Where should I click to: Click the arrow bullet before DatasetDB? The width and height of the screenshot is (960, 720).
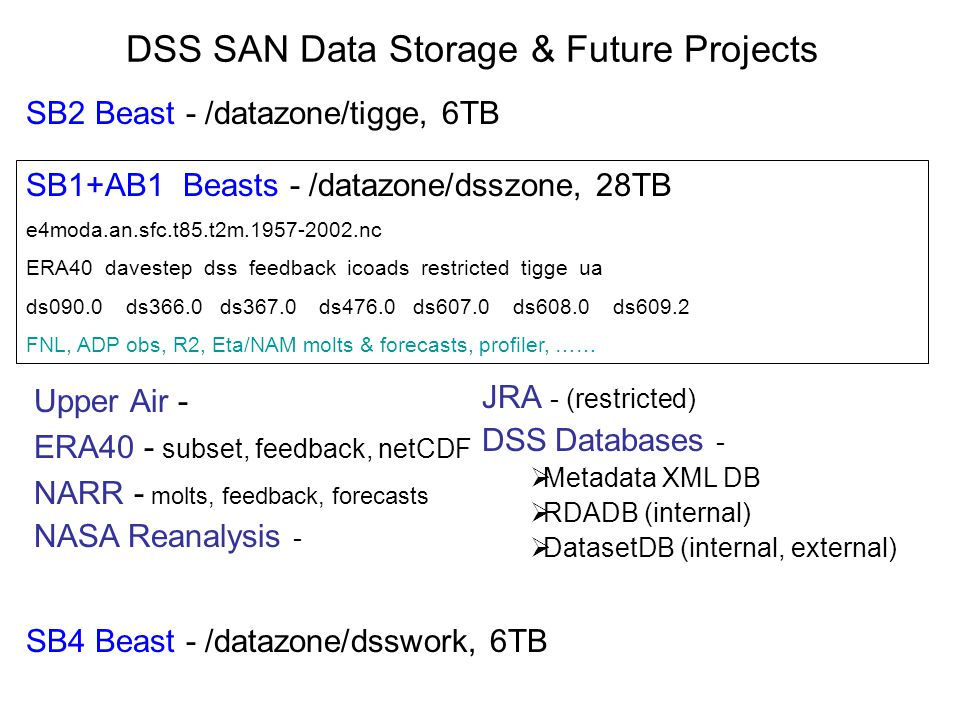[538, 548]
